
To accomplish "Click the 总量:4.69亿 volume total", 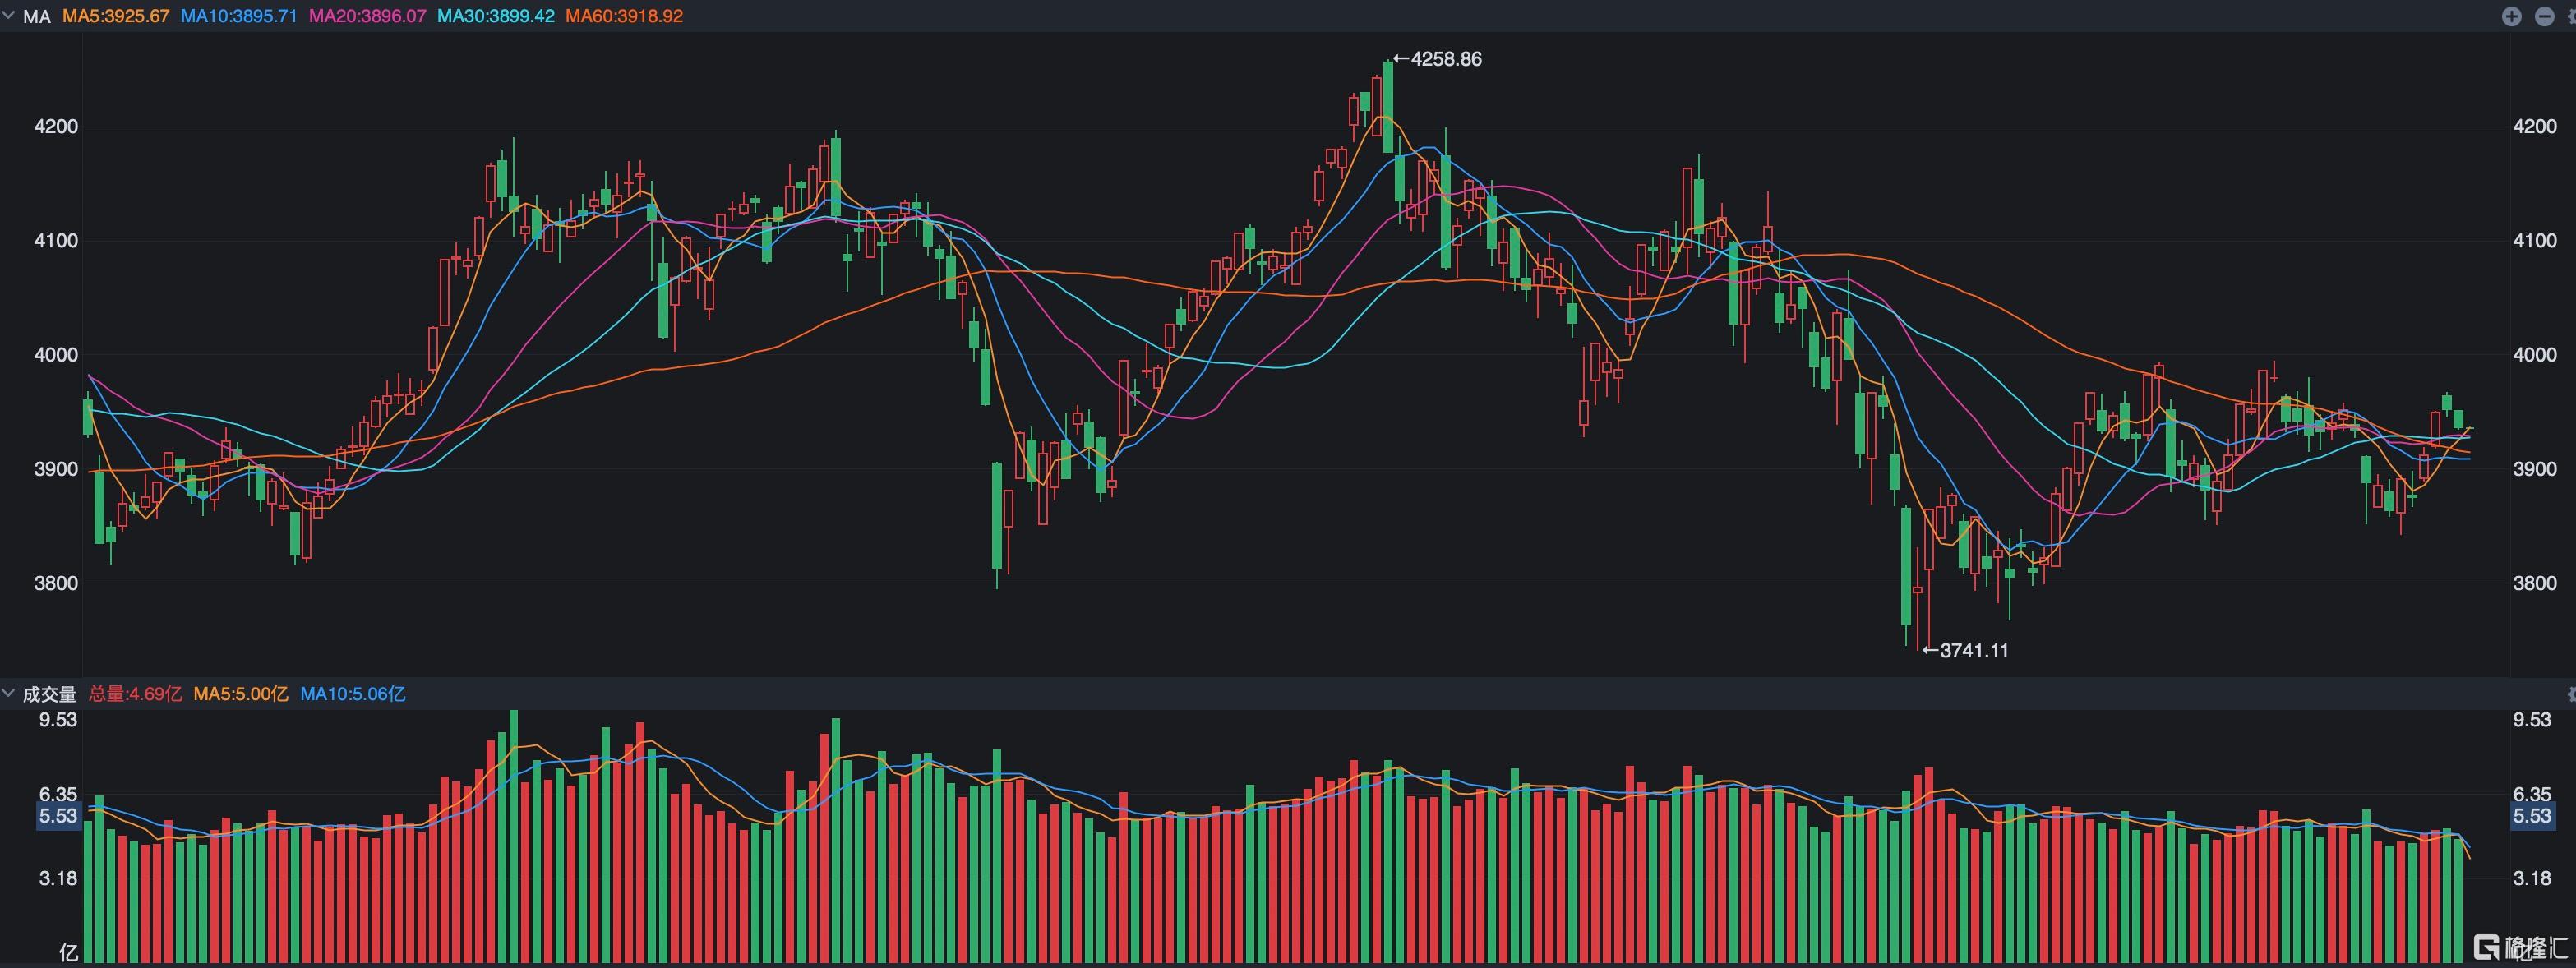I will (135, 694).
